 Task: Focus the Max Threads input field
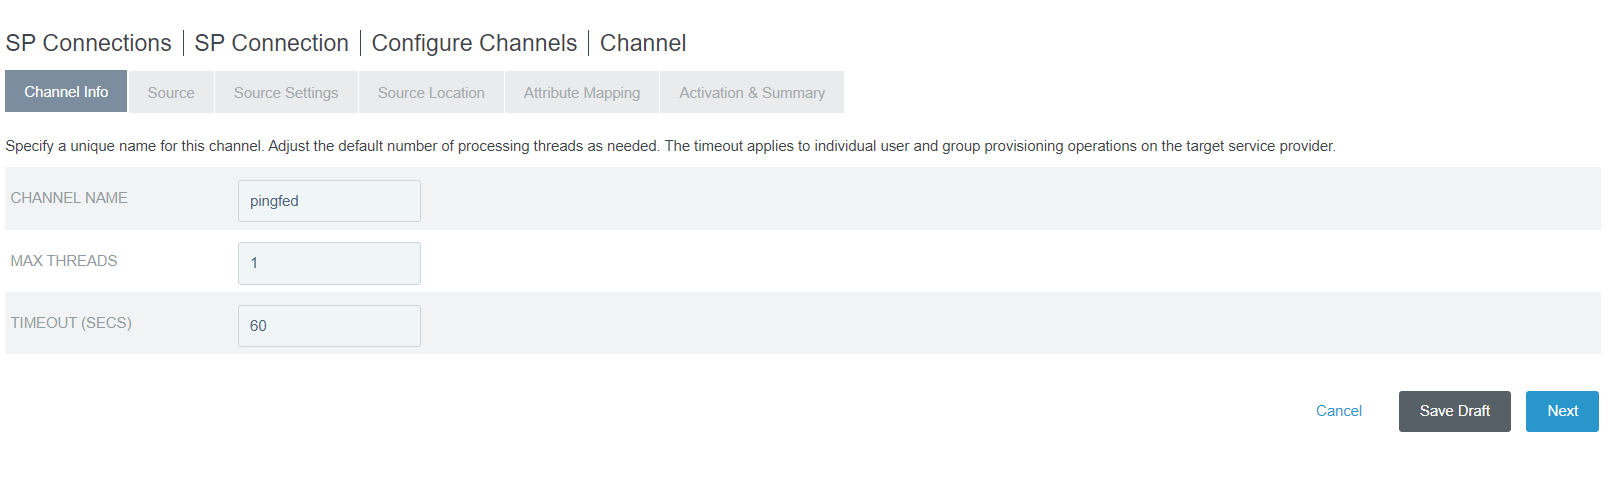[329, 263]
